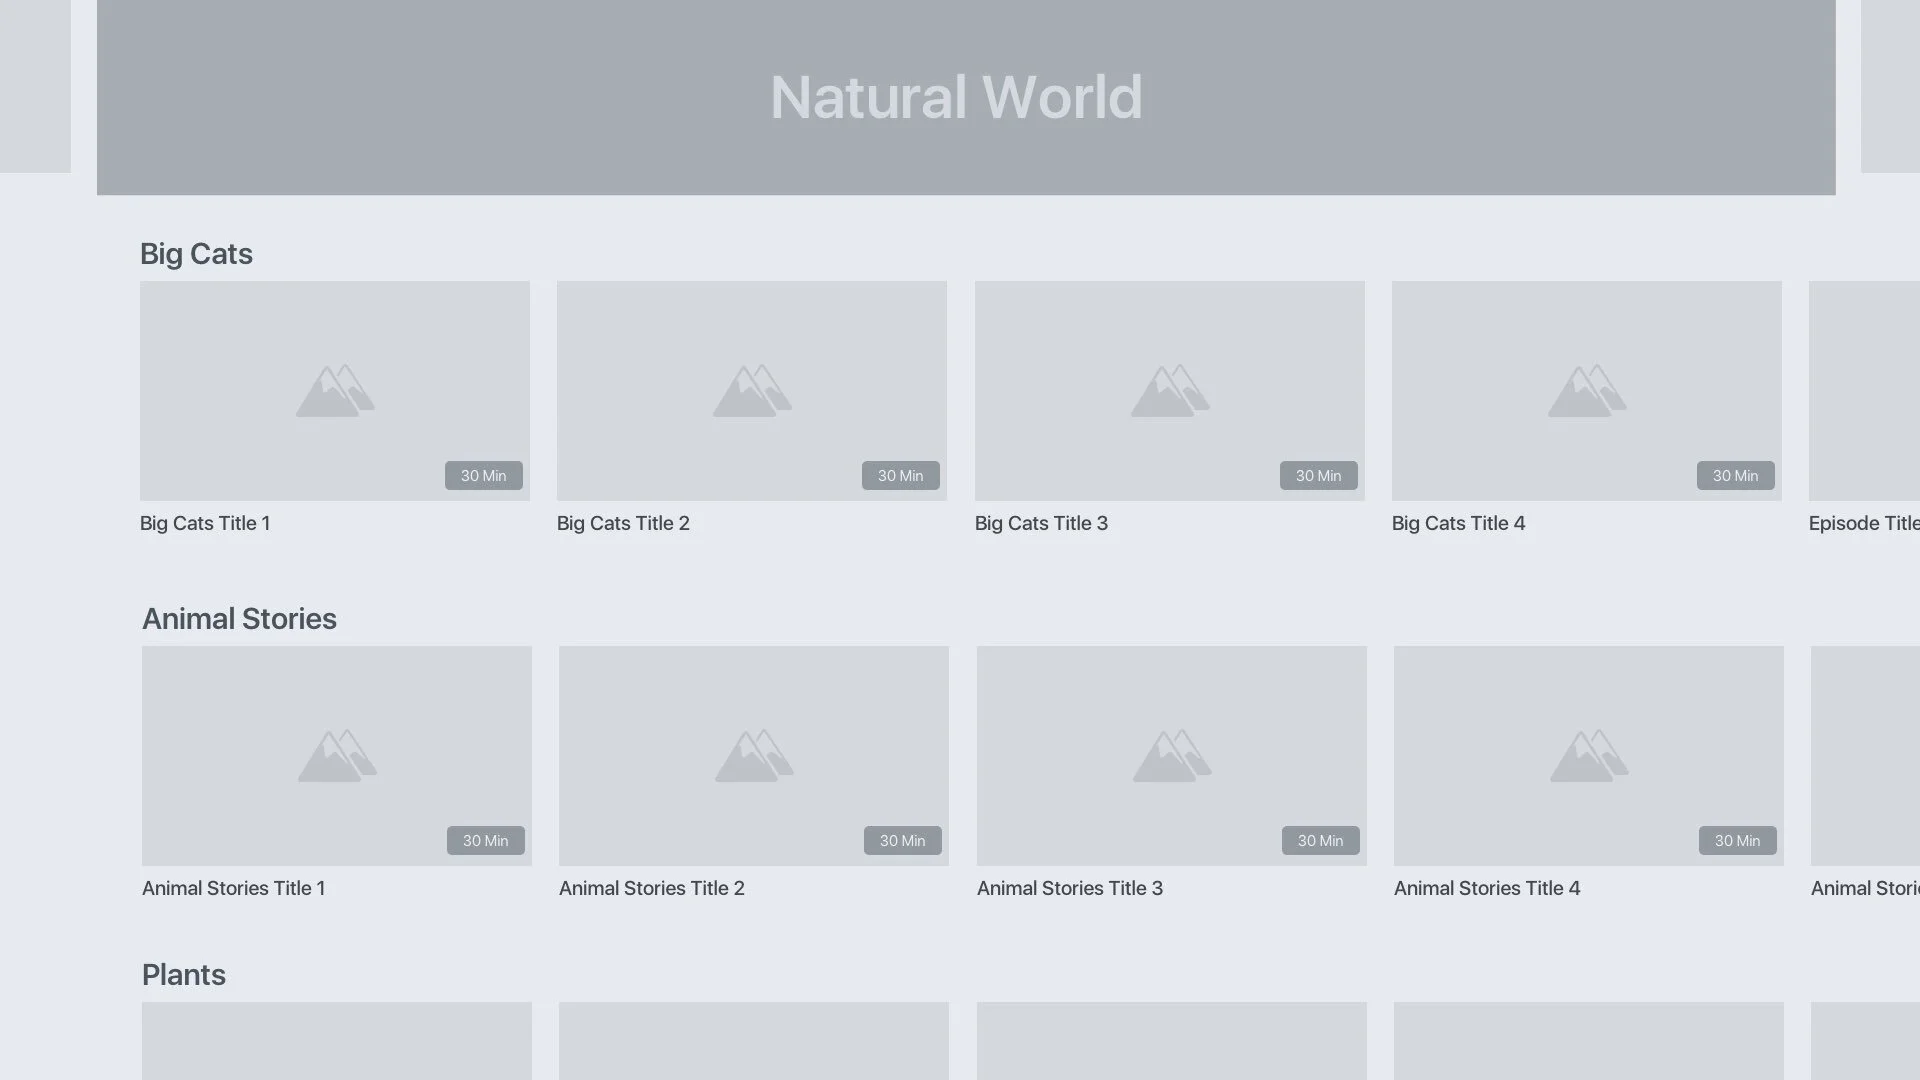Image resolution: width=1920 pixels, height=1080 pixels.
Task: Open the Big Cats Title 3 thumbnail
Action: click(x=1170, y=391)
